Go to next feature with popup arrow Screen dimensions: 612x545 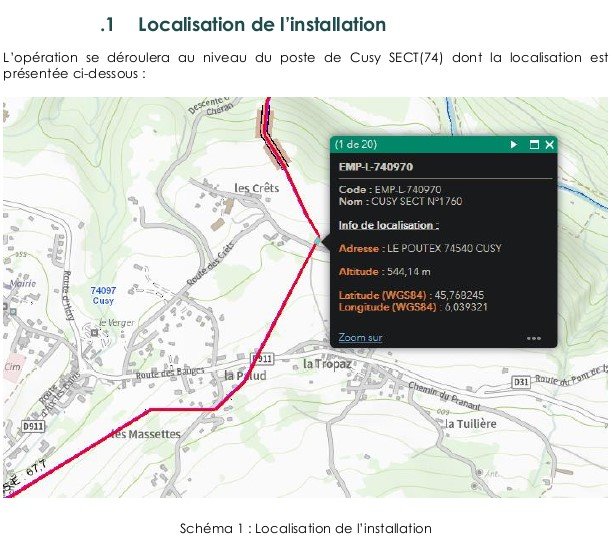pyautogui.click(x=514, y=145)
